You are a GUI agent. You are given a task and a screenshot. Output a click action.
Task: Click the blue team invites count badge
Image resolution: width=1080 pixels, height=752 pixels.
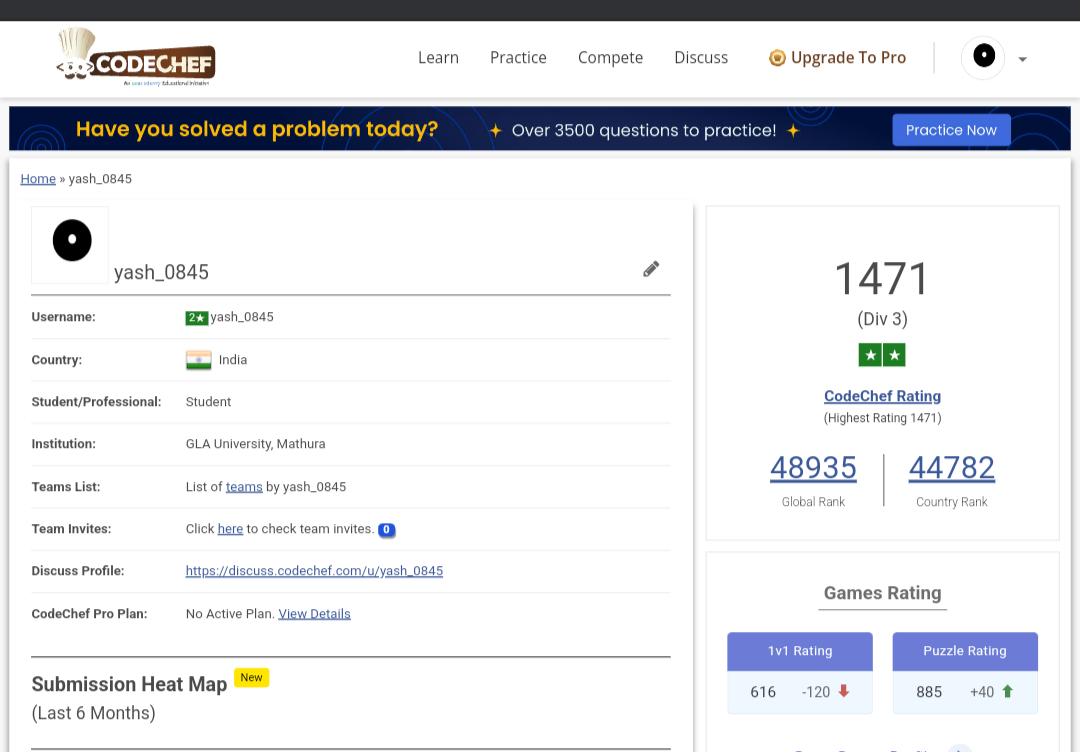coord(387,530)
